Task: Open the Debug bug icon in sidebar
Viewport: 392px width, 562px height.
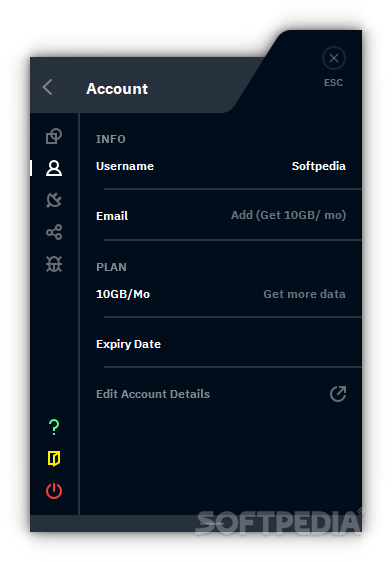Action: (54, 264)
